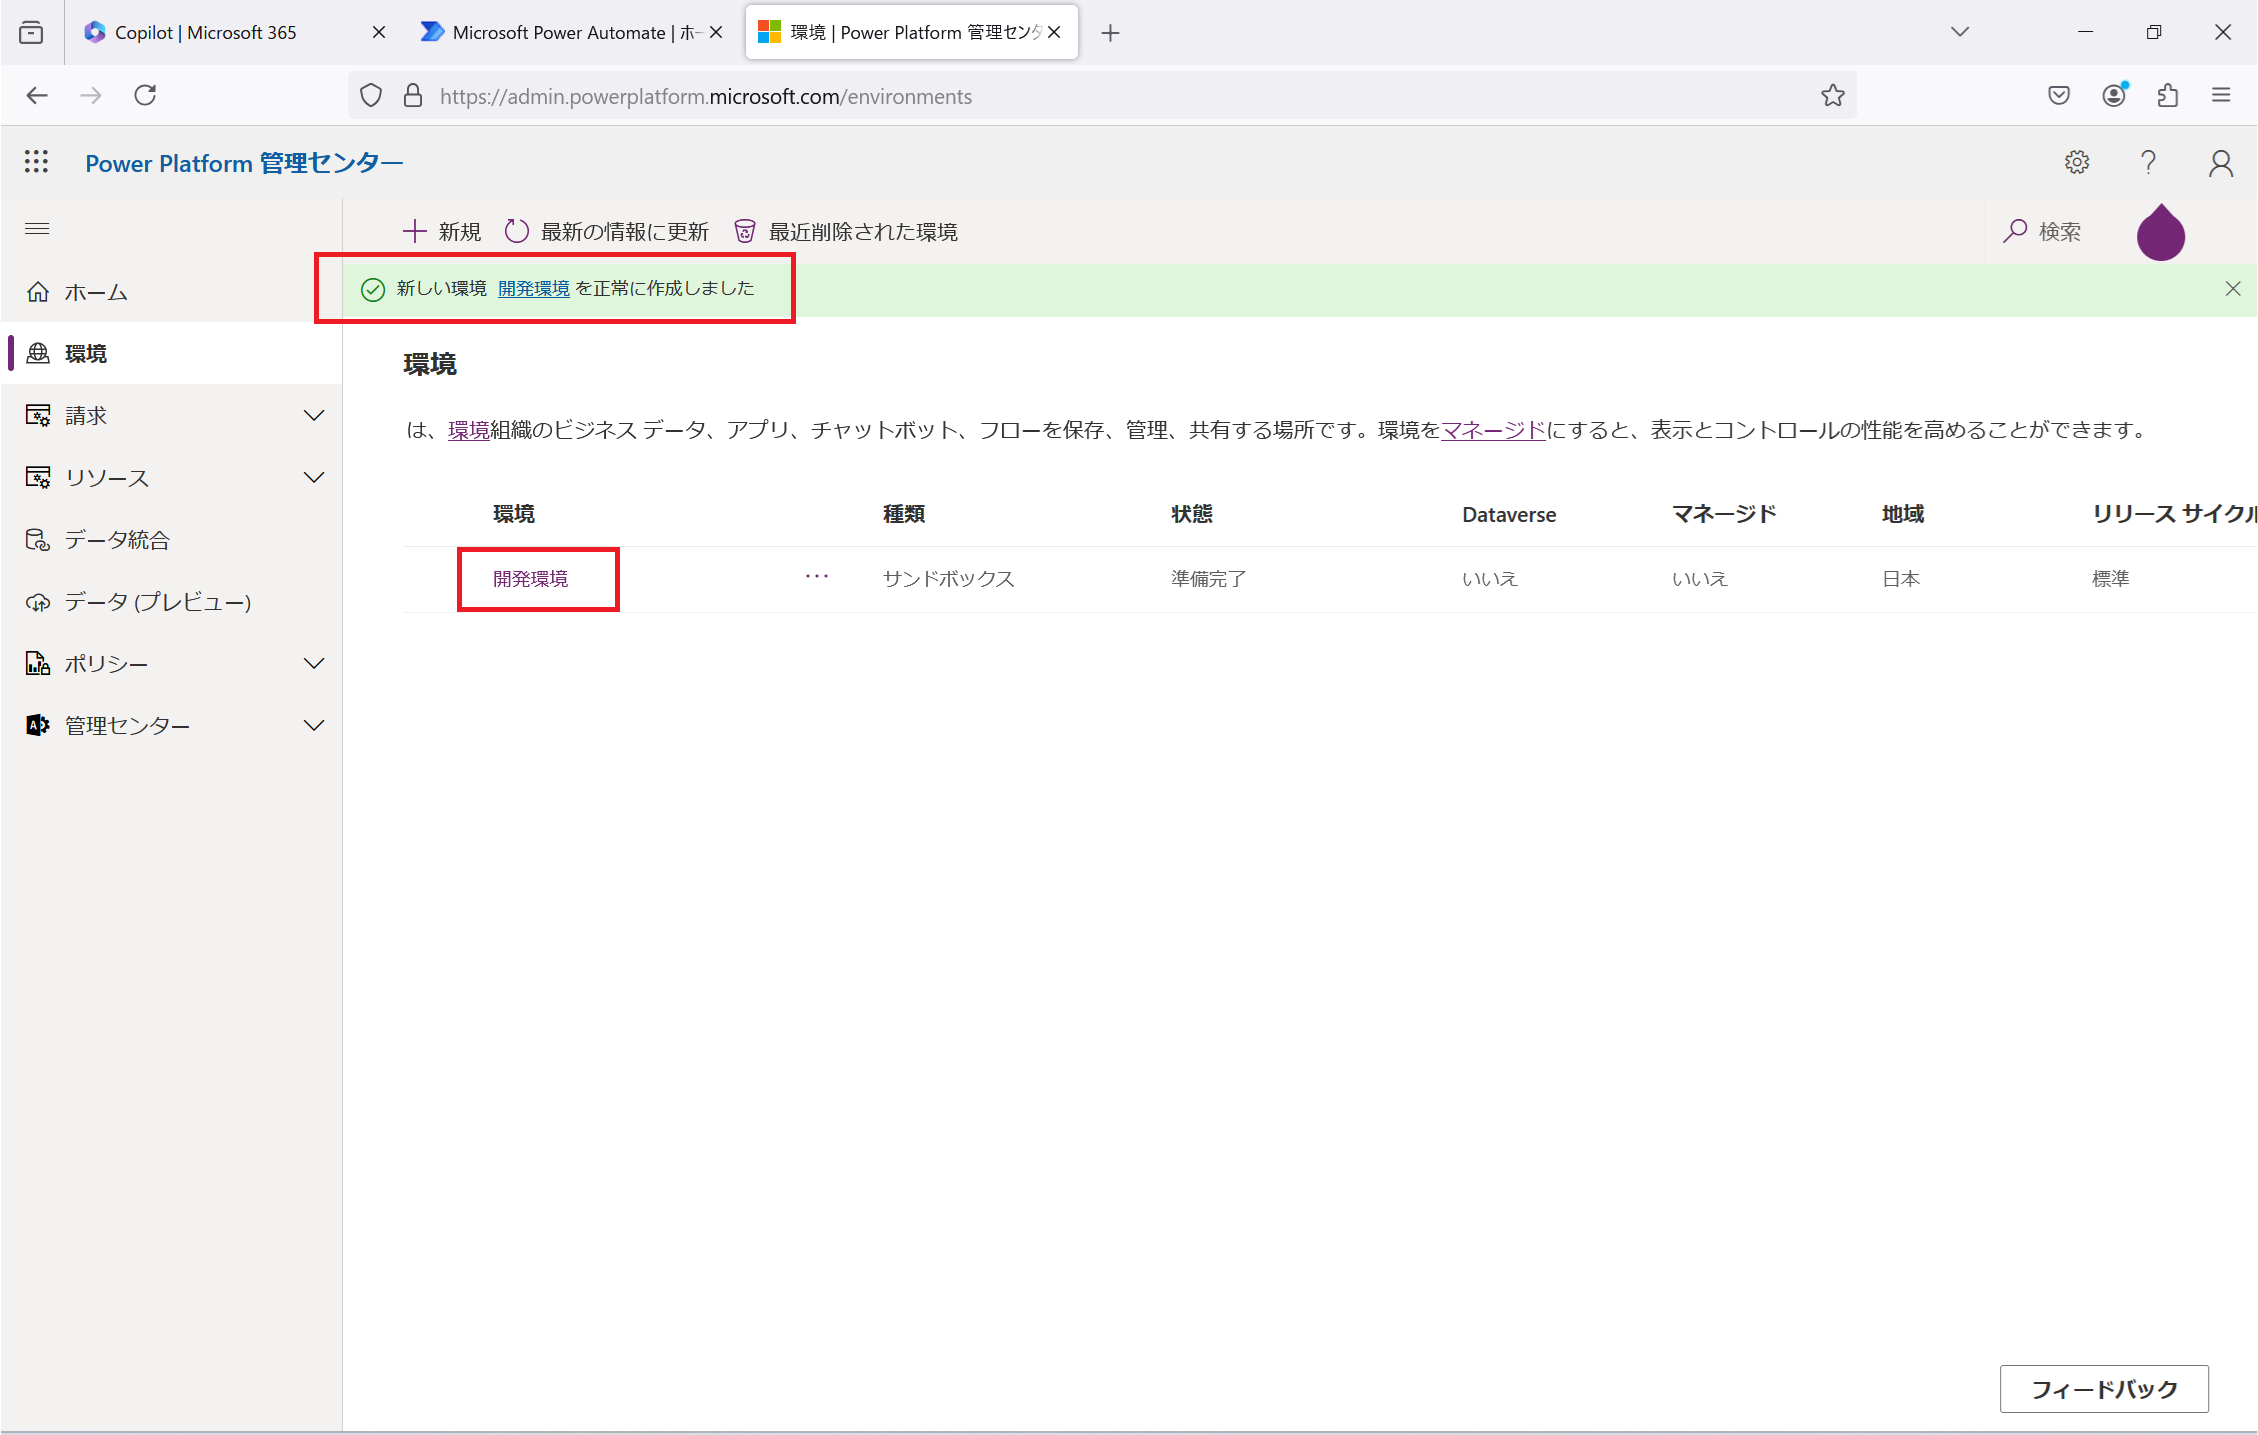This screenshot has width=2258, height=1435.
Task: Click the フィードバック button
Action: click(2103, 1389)
